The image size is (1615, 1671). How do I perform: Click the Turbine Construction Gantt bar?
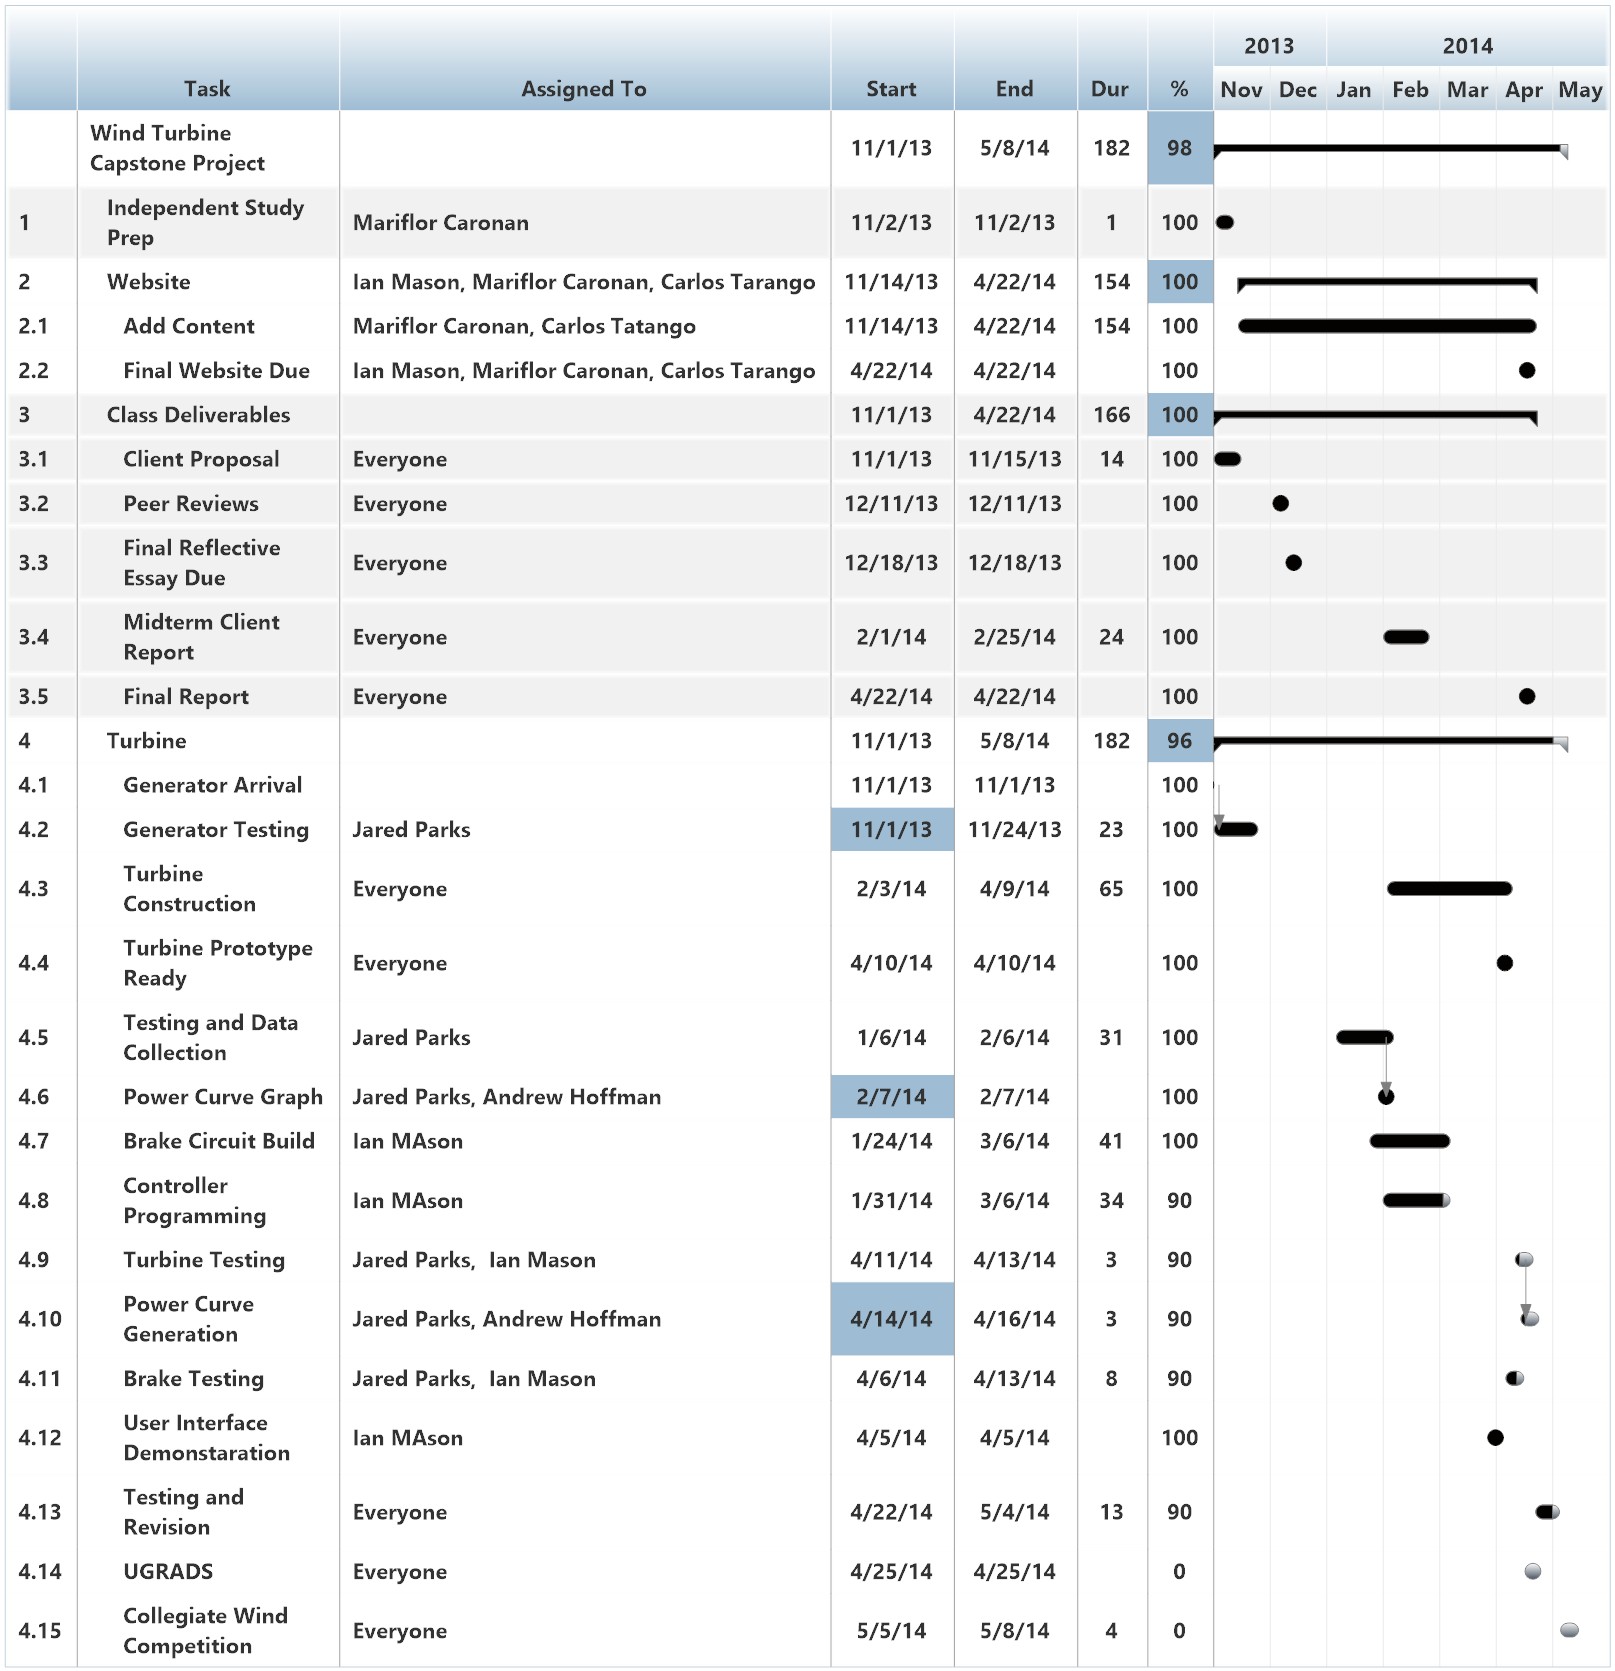coord(1450,889)
